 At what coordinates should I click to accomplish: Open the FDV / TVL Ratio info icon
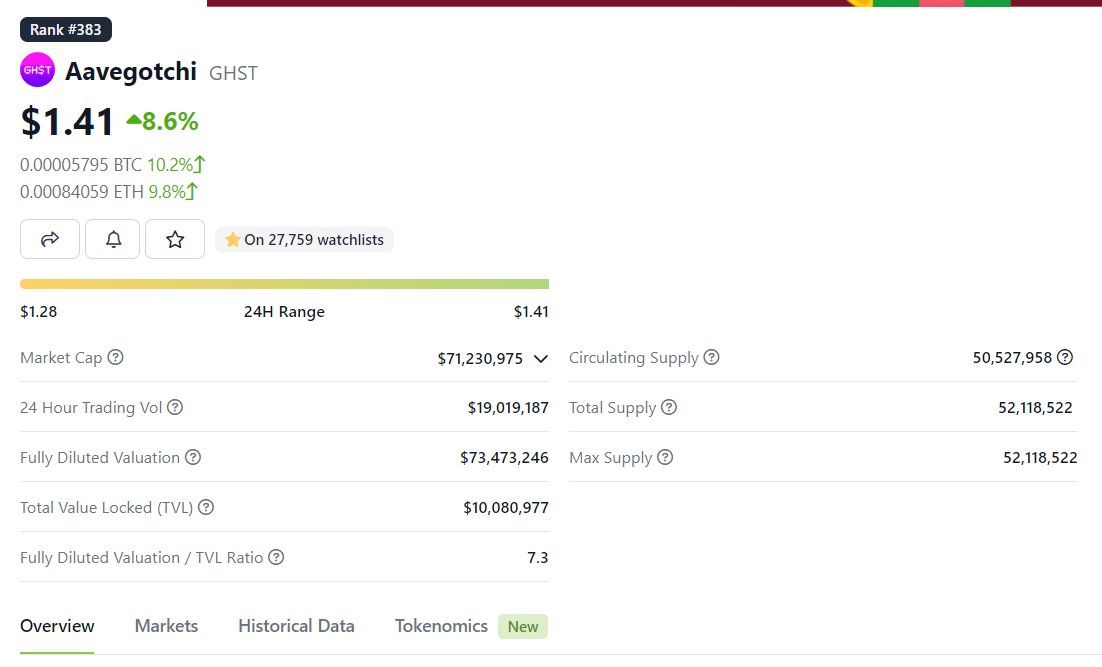tap(276, 557)
